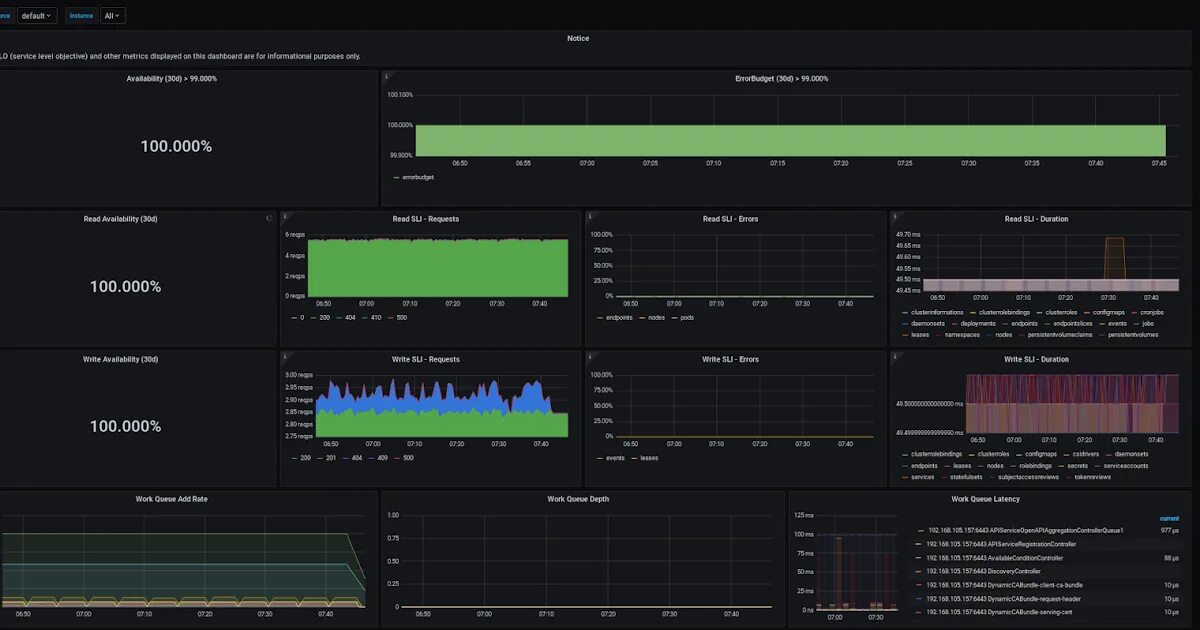The height and width of the screenshot is (630, 1200).
Task: Click tokenreviews in Write SLI Duration legend
Action: click(1091, 477)
